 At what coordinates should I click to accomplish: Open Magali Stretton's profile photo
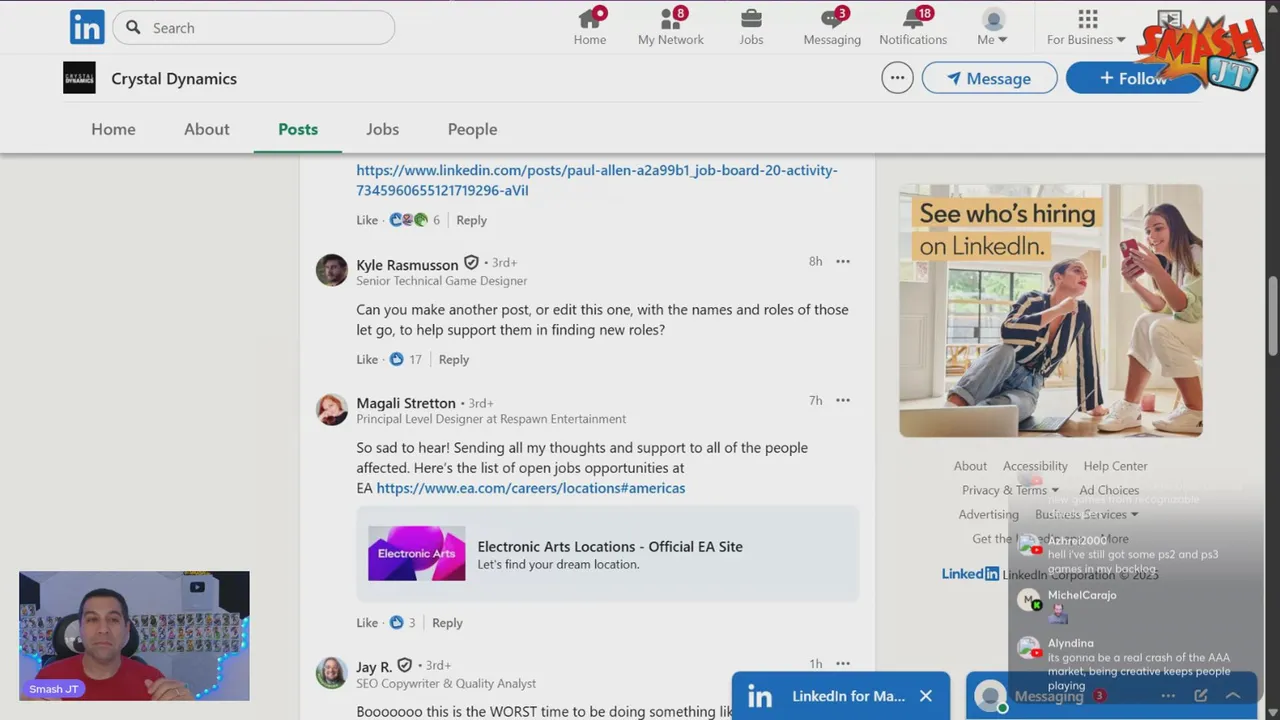coord(332,409)
